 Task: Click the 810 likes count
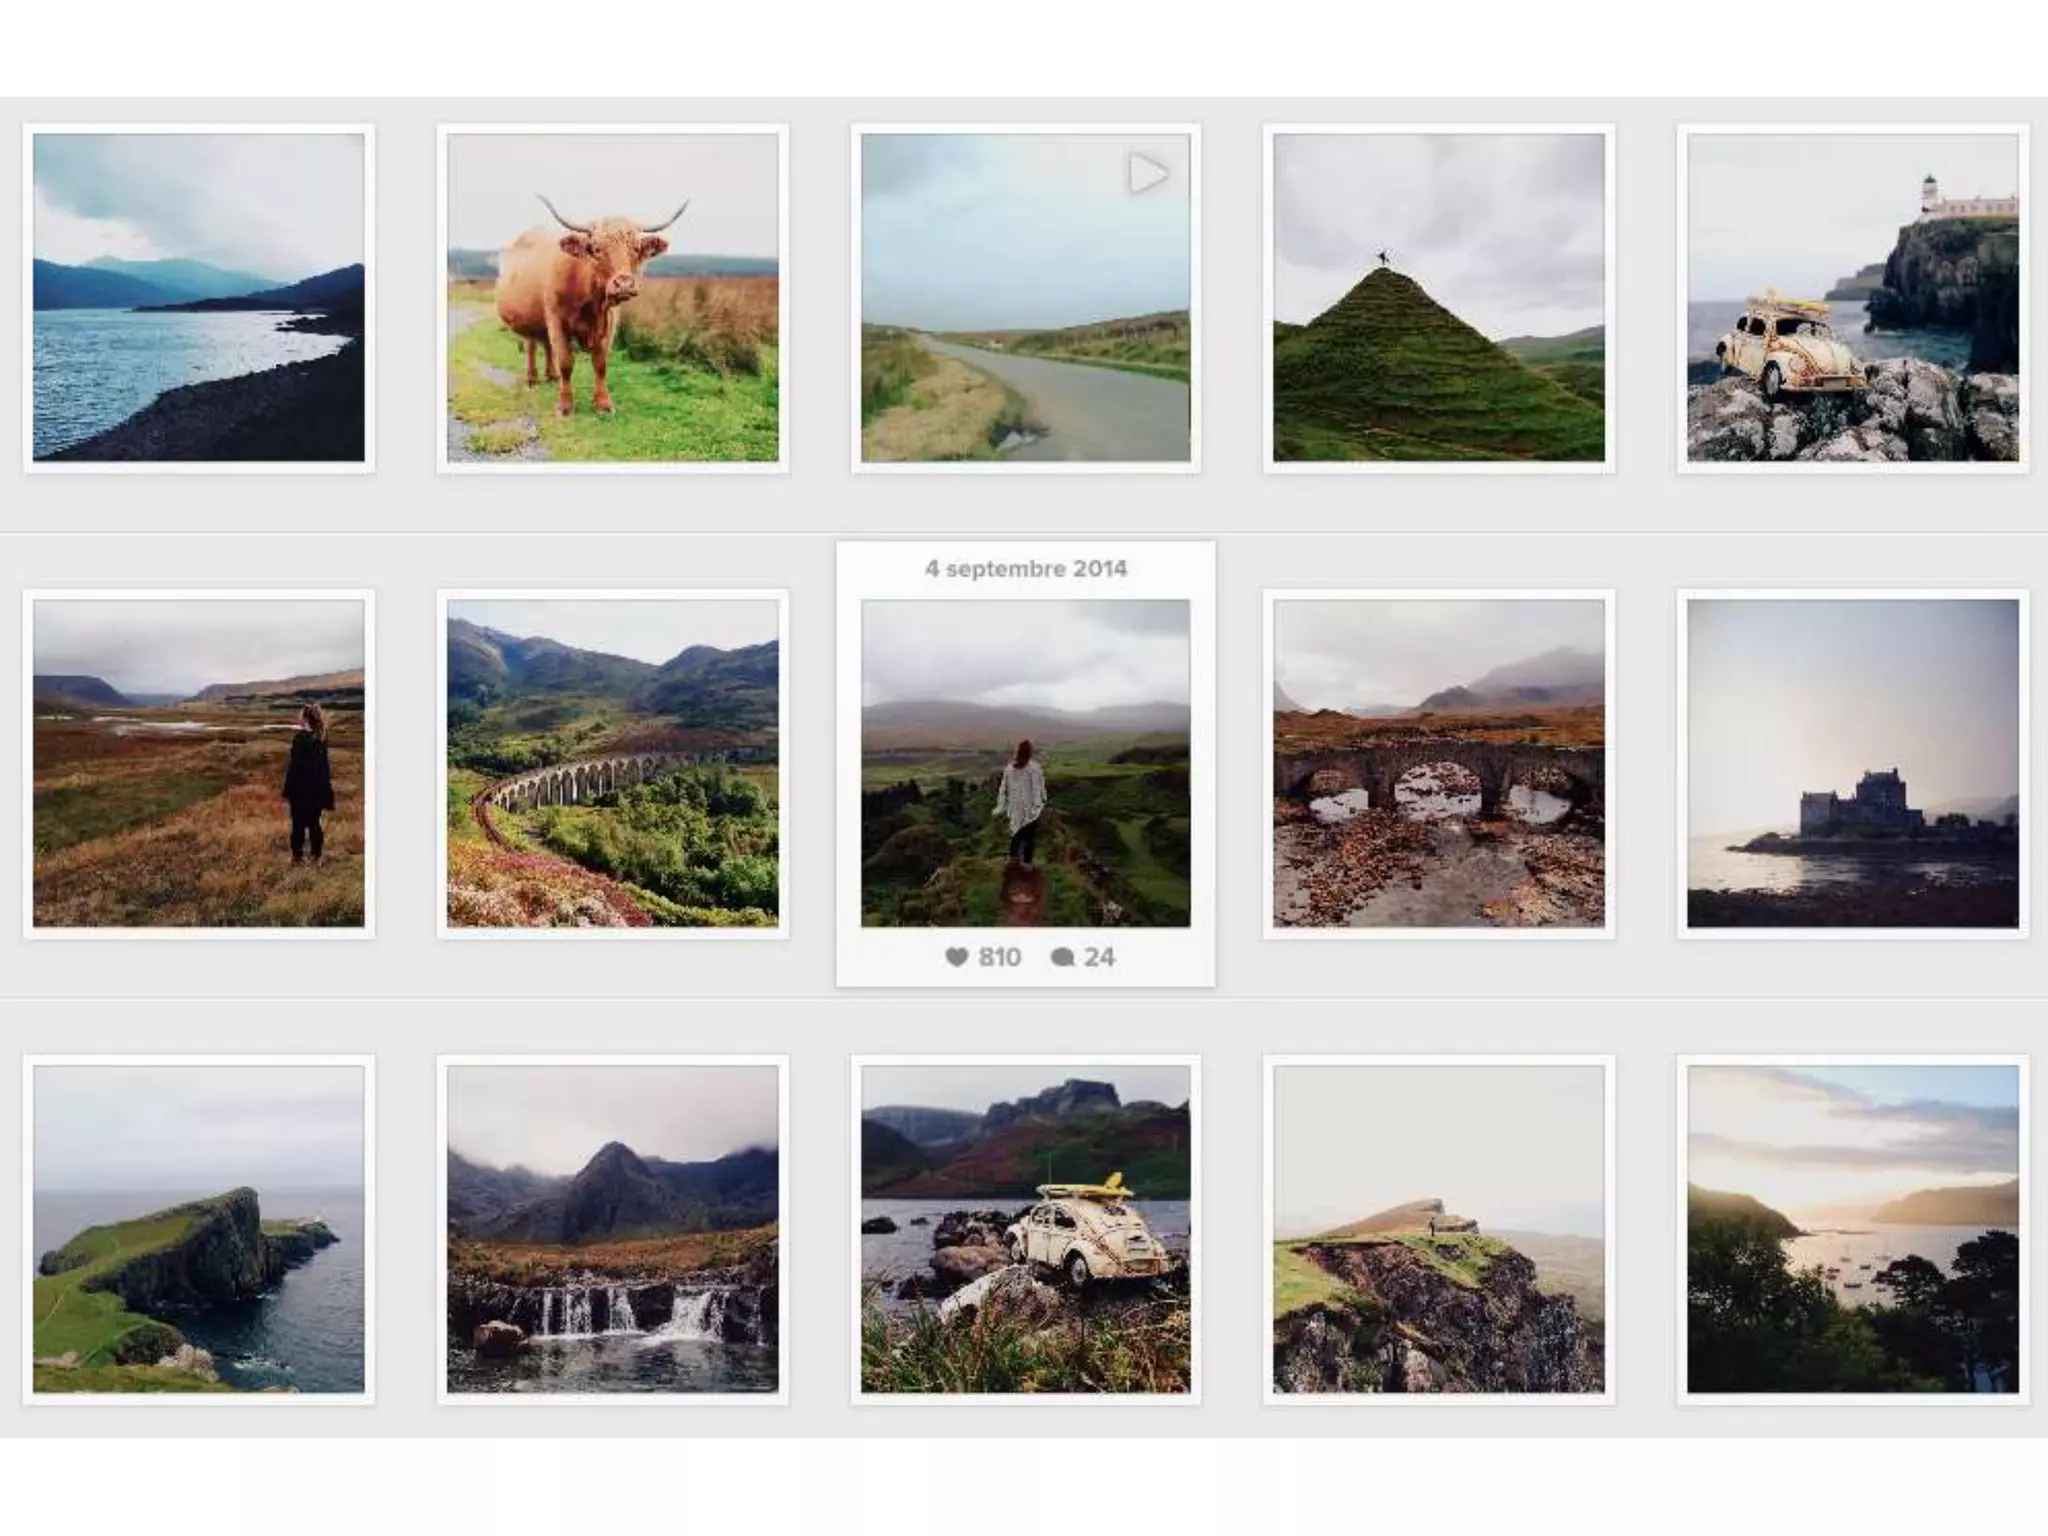click(999, 957)
